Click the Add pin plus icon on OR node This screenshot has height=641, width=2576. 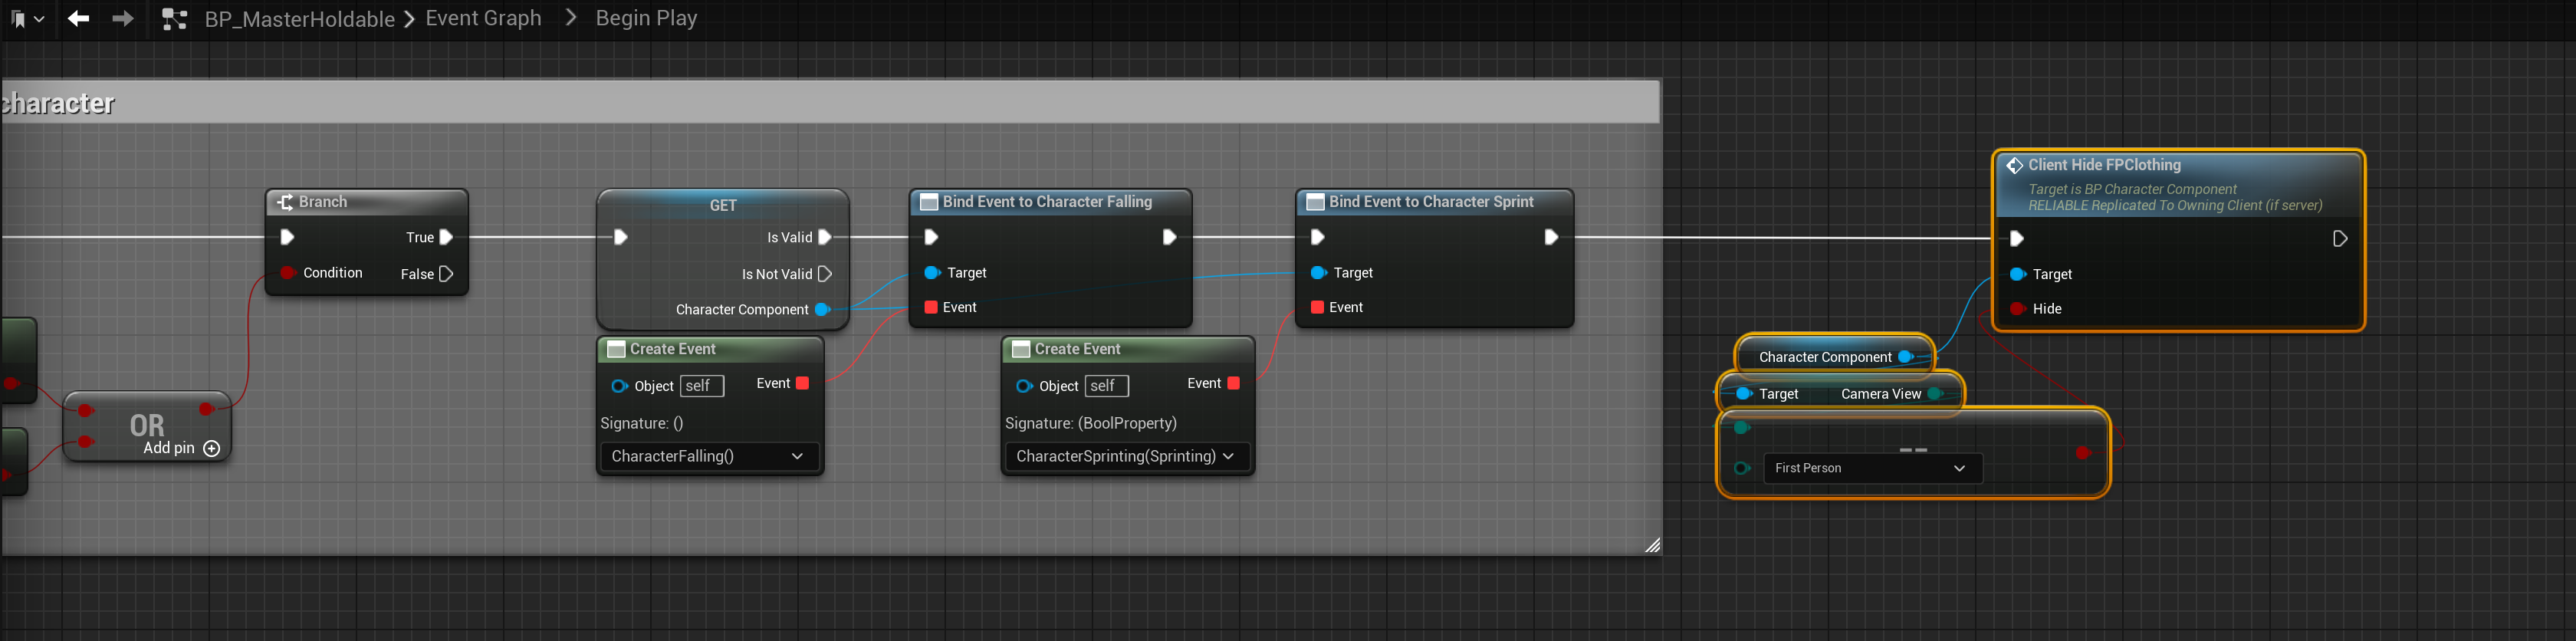(x=212, y=448)
